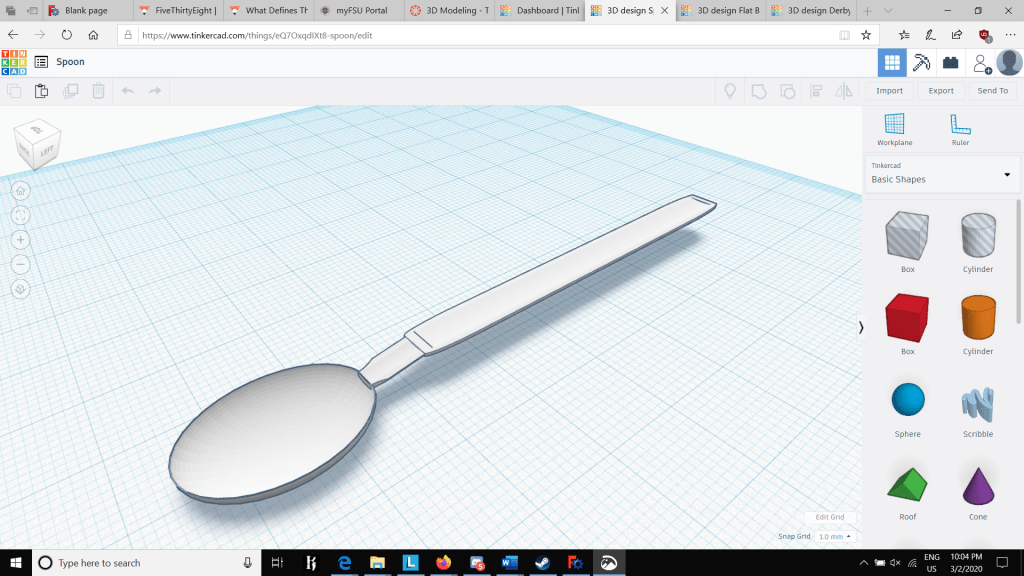Paste with the clipboard toolbar icon
Screen dimensions: 1024x576
41,91
